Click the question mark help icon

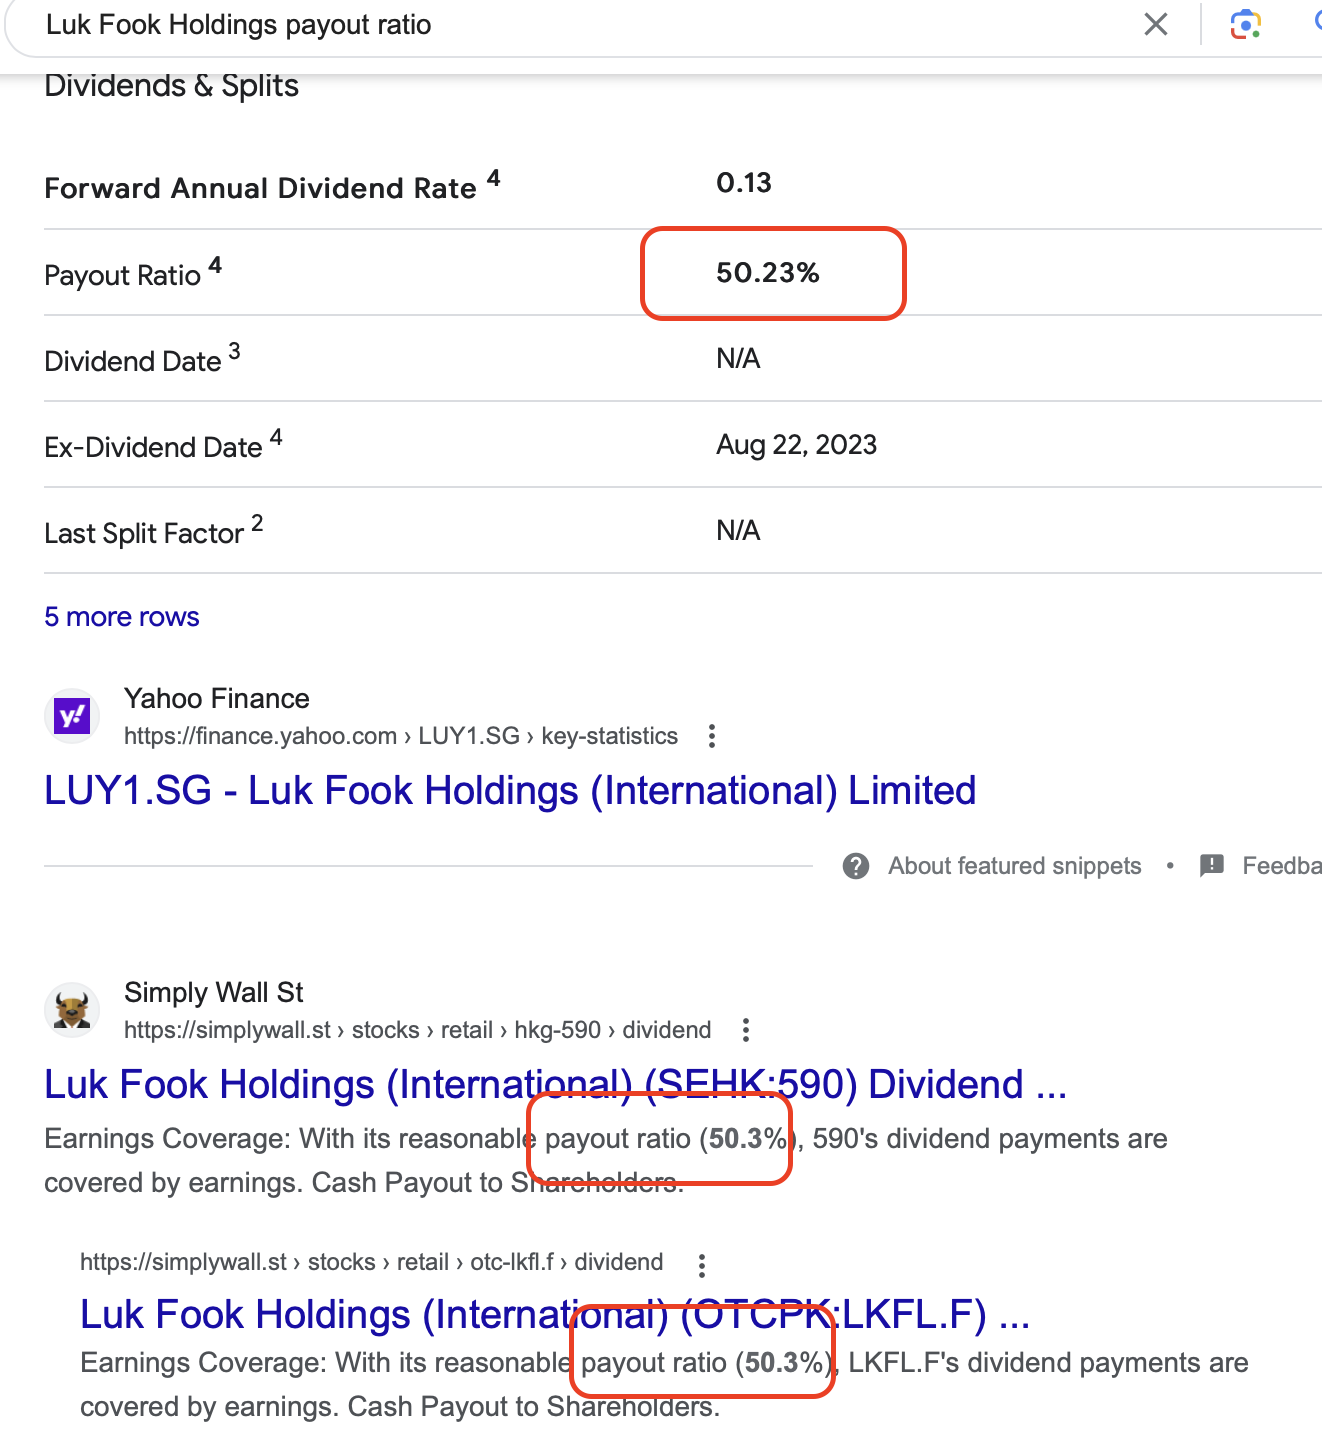(856, 866)
